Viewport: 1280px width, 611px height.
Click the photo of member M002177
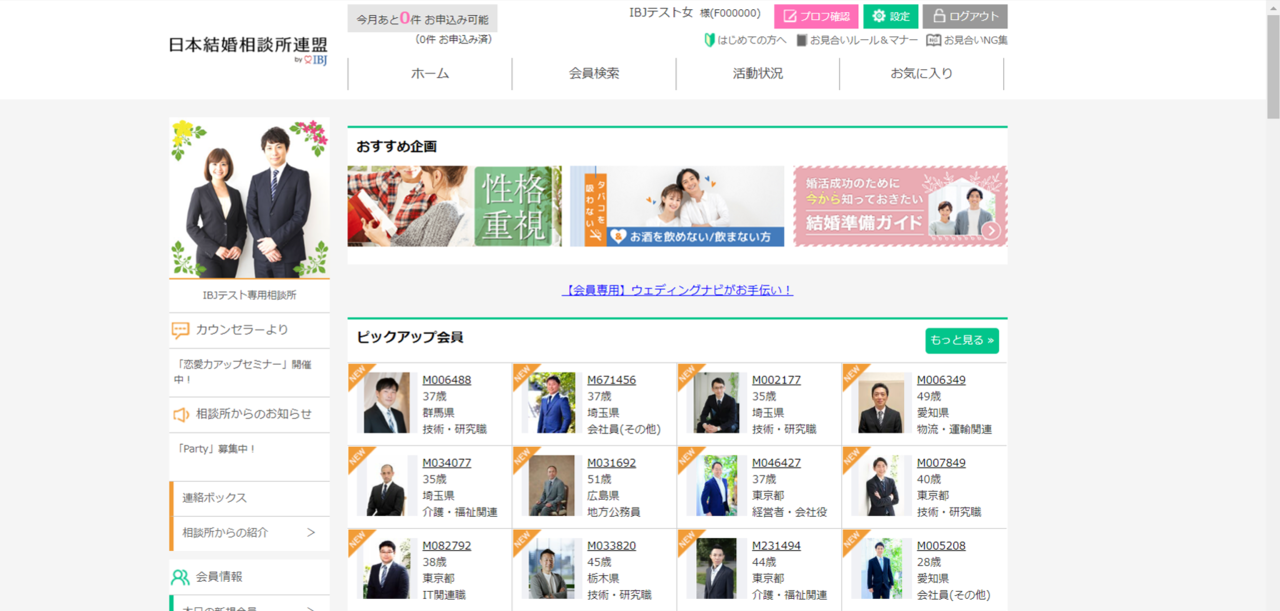coord(716,403)
